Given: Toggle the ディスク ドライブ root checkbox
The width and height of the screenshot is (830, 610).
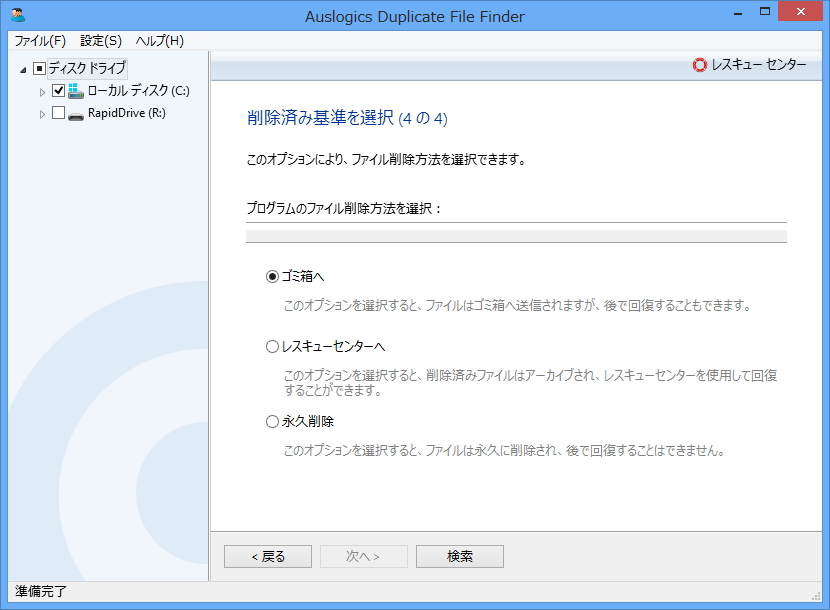Looking at the screenshot, I should click(x=39, y=68).
